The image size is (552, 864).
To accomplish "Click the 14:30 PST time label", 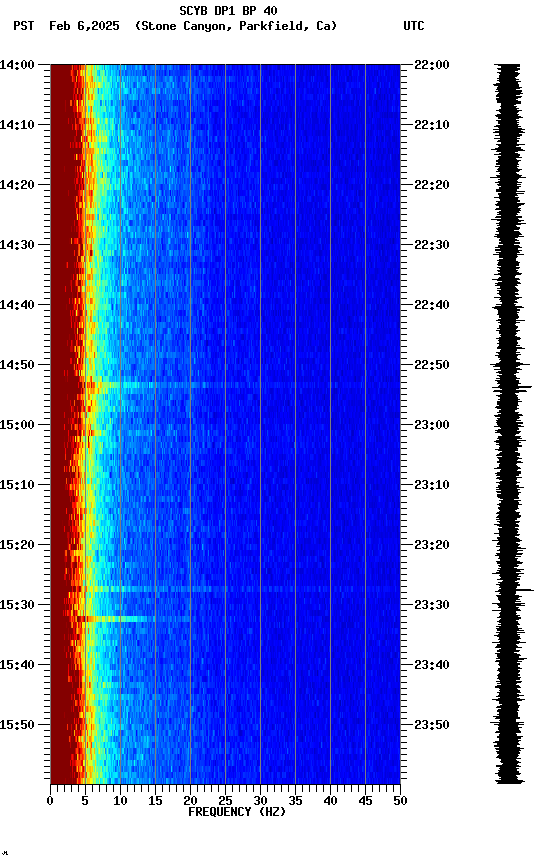I will (x=17, y=245).
